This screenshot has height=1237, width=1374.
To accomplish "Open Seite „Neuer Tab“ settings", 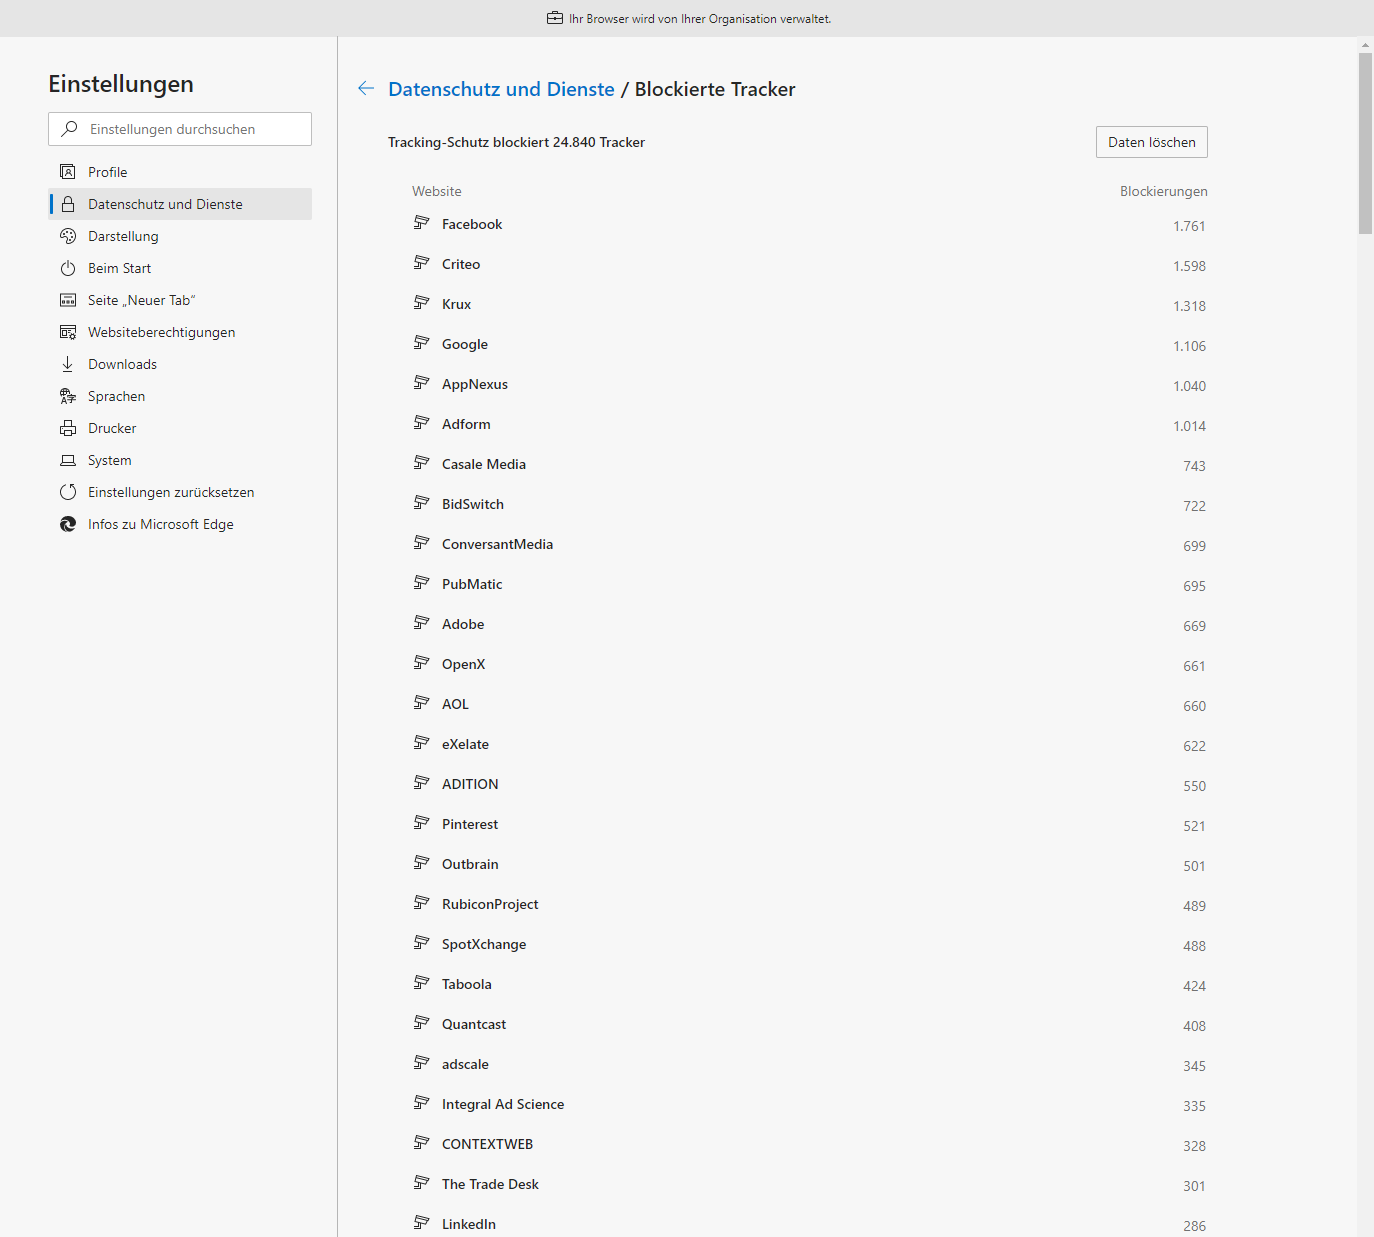I will (x=141, y=300).
